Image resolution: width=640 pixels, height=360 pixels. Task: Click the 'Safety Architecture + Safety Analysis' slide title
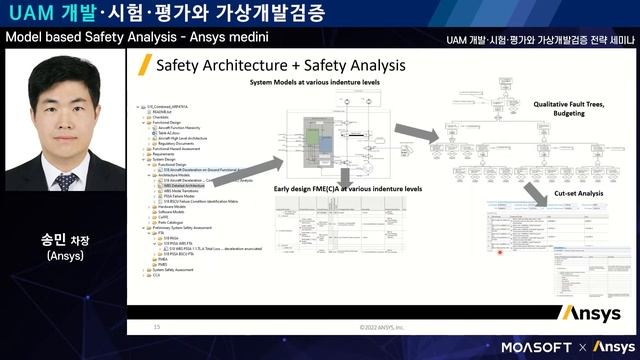(x=281, y=65)
